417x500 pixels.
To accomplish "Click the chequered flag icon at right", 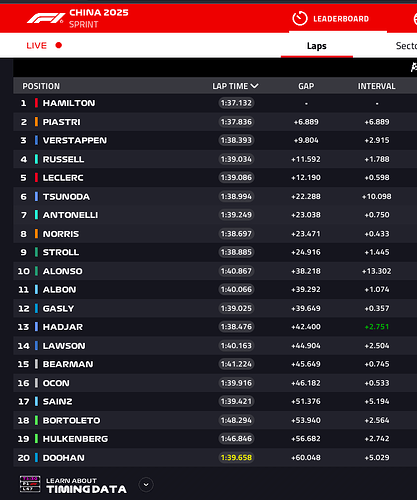I will [x=414, y=67].
